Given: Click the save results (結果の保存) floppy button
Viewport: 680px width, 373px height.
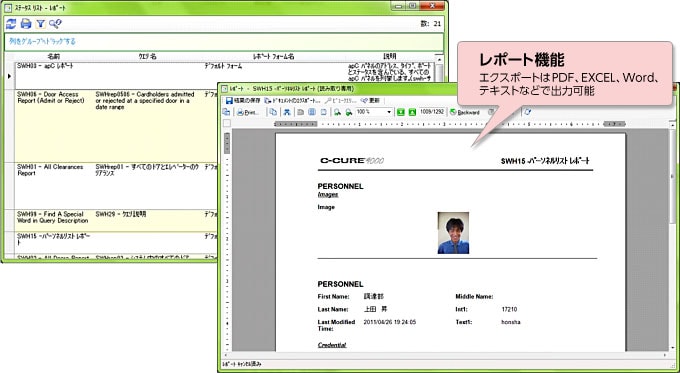Looking at the screenshot, I should pyautogui.click(x=243, y=101).
